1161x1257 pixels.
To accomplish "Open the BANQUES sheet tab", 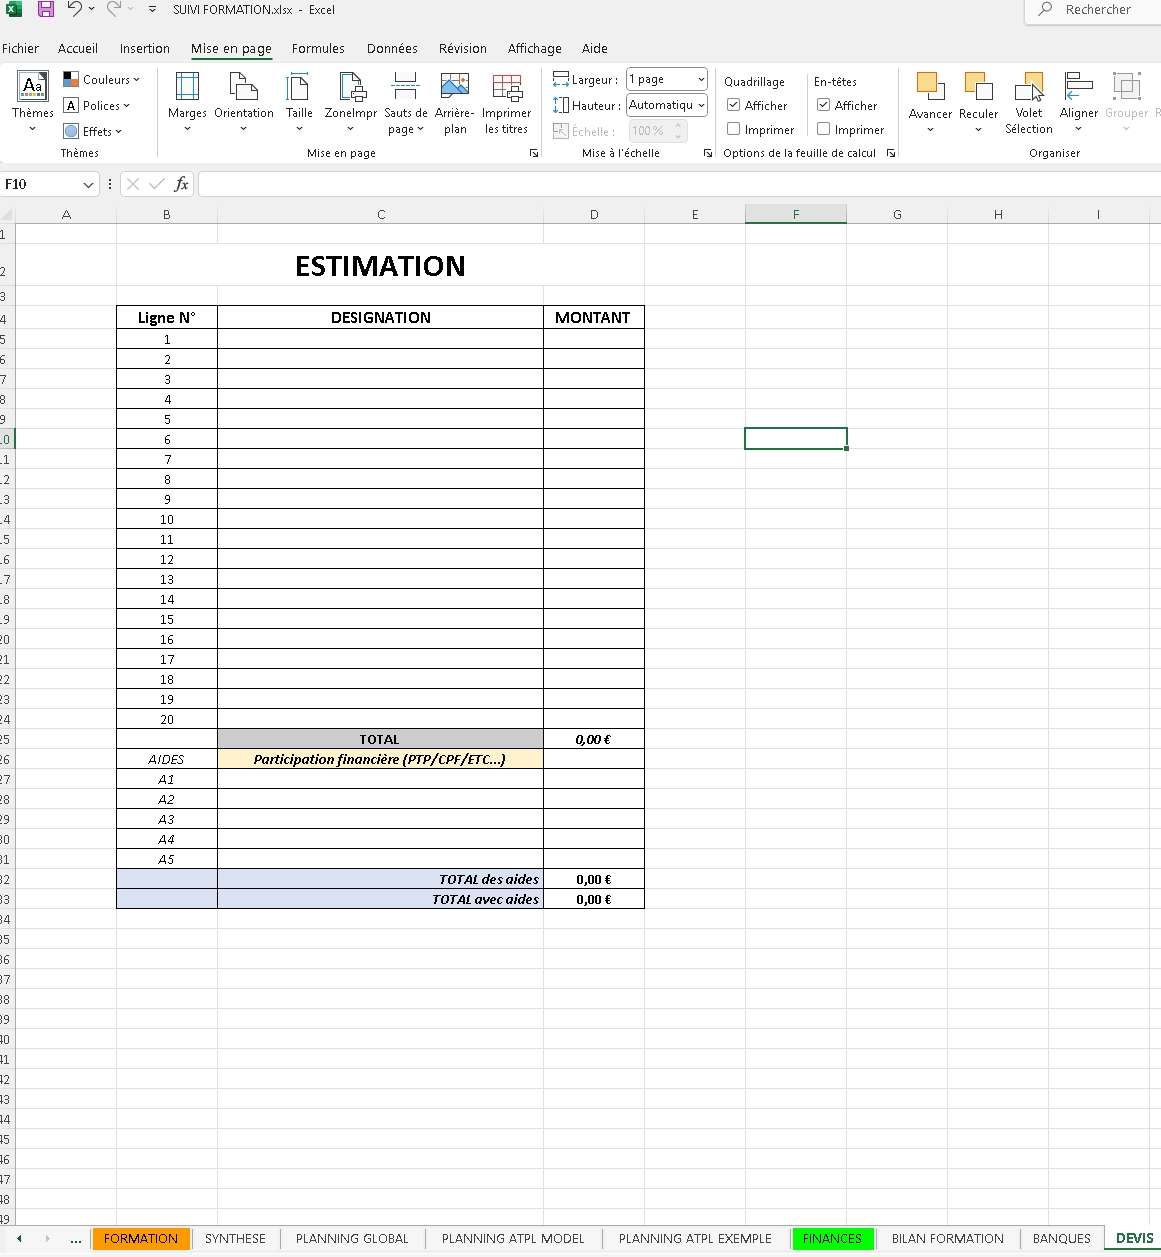I will 1061,1238.
